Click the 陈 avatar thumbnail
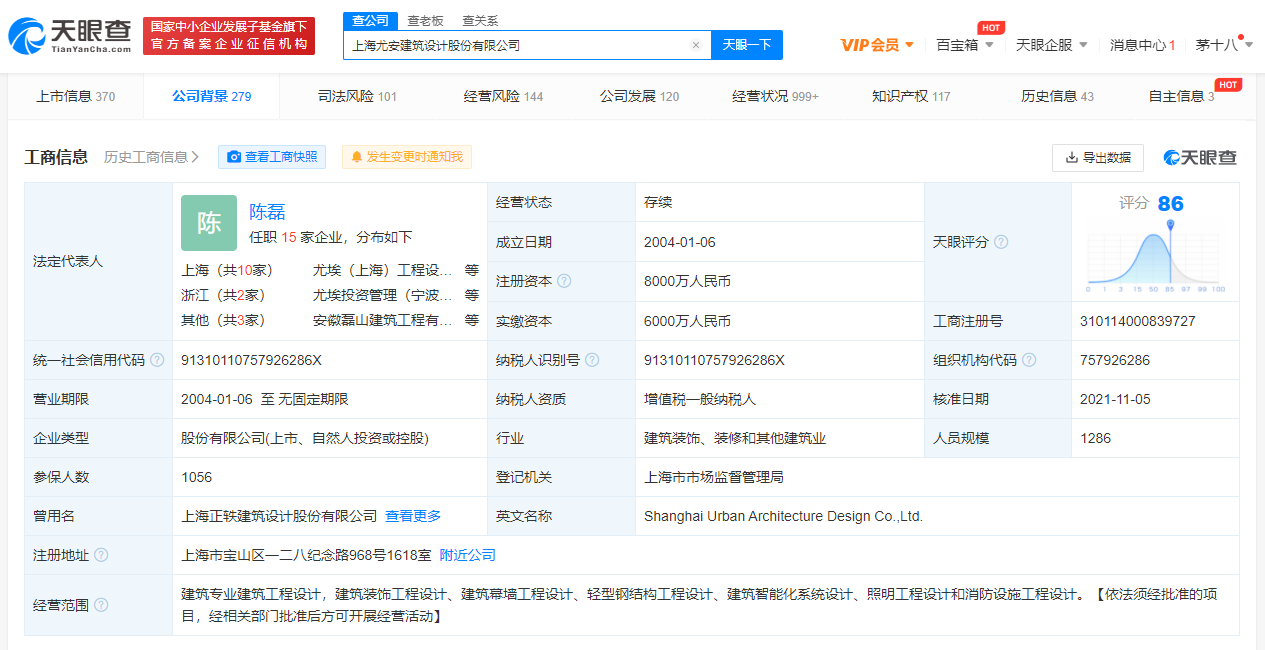Viewport: 1265px width, 650px height. (209, 223)
